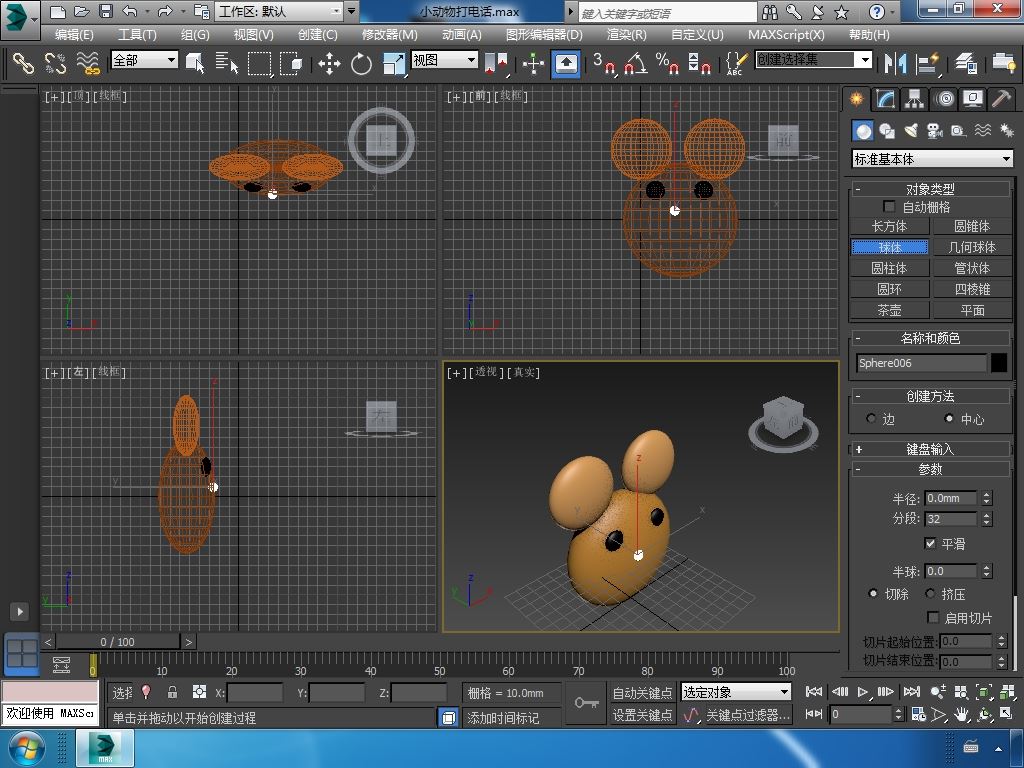Click the Save File icon

[106, 11]
